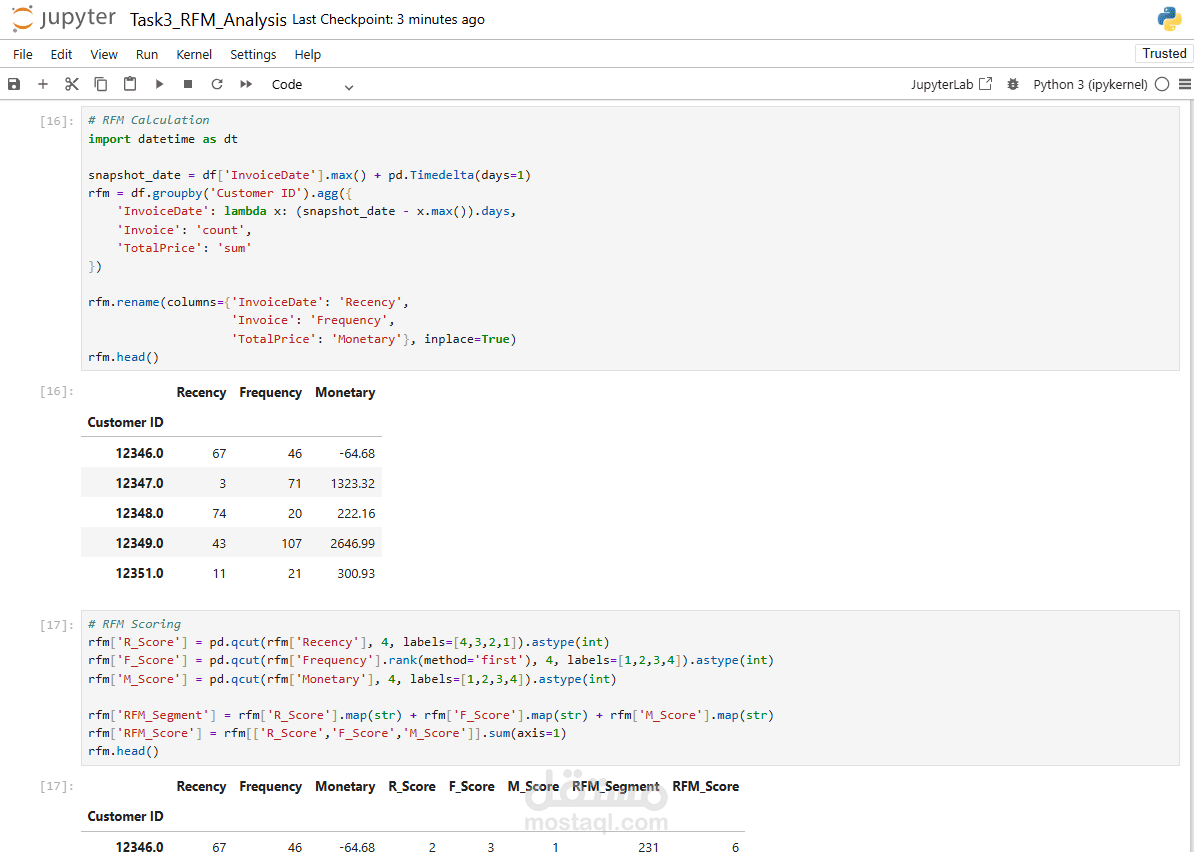
Task: Open the Run menu
Action: (x=147, y=55)
